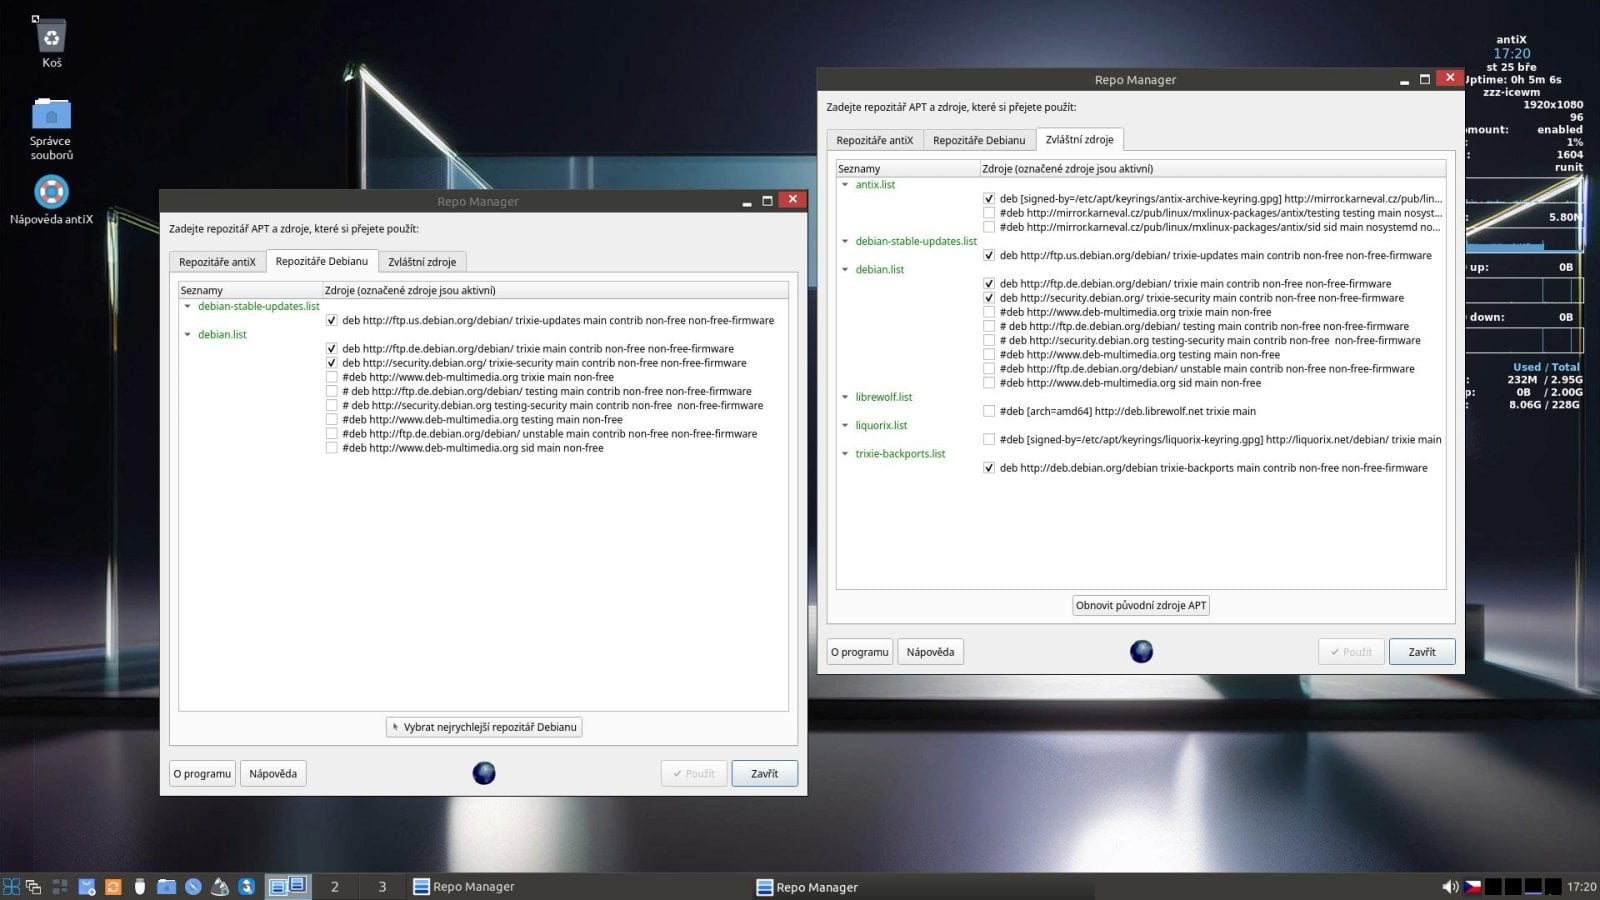The width and height of the screenshot is (1600, 900).
Task: Toggle trixie-updates checkbox in left Repo Manager
Action: pyautogui.click(x=331, y=321)
